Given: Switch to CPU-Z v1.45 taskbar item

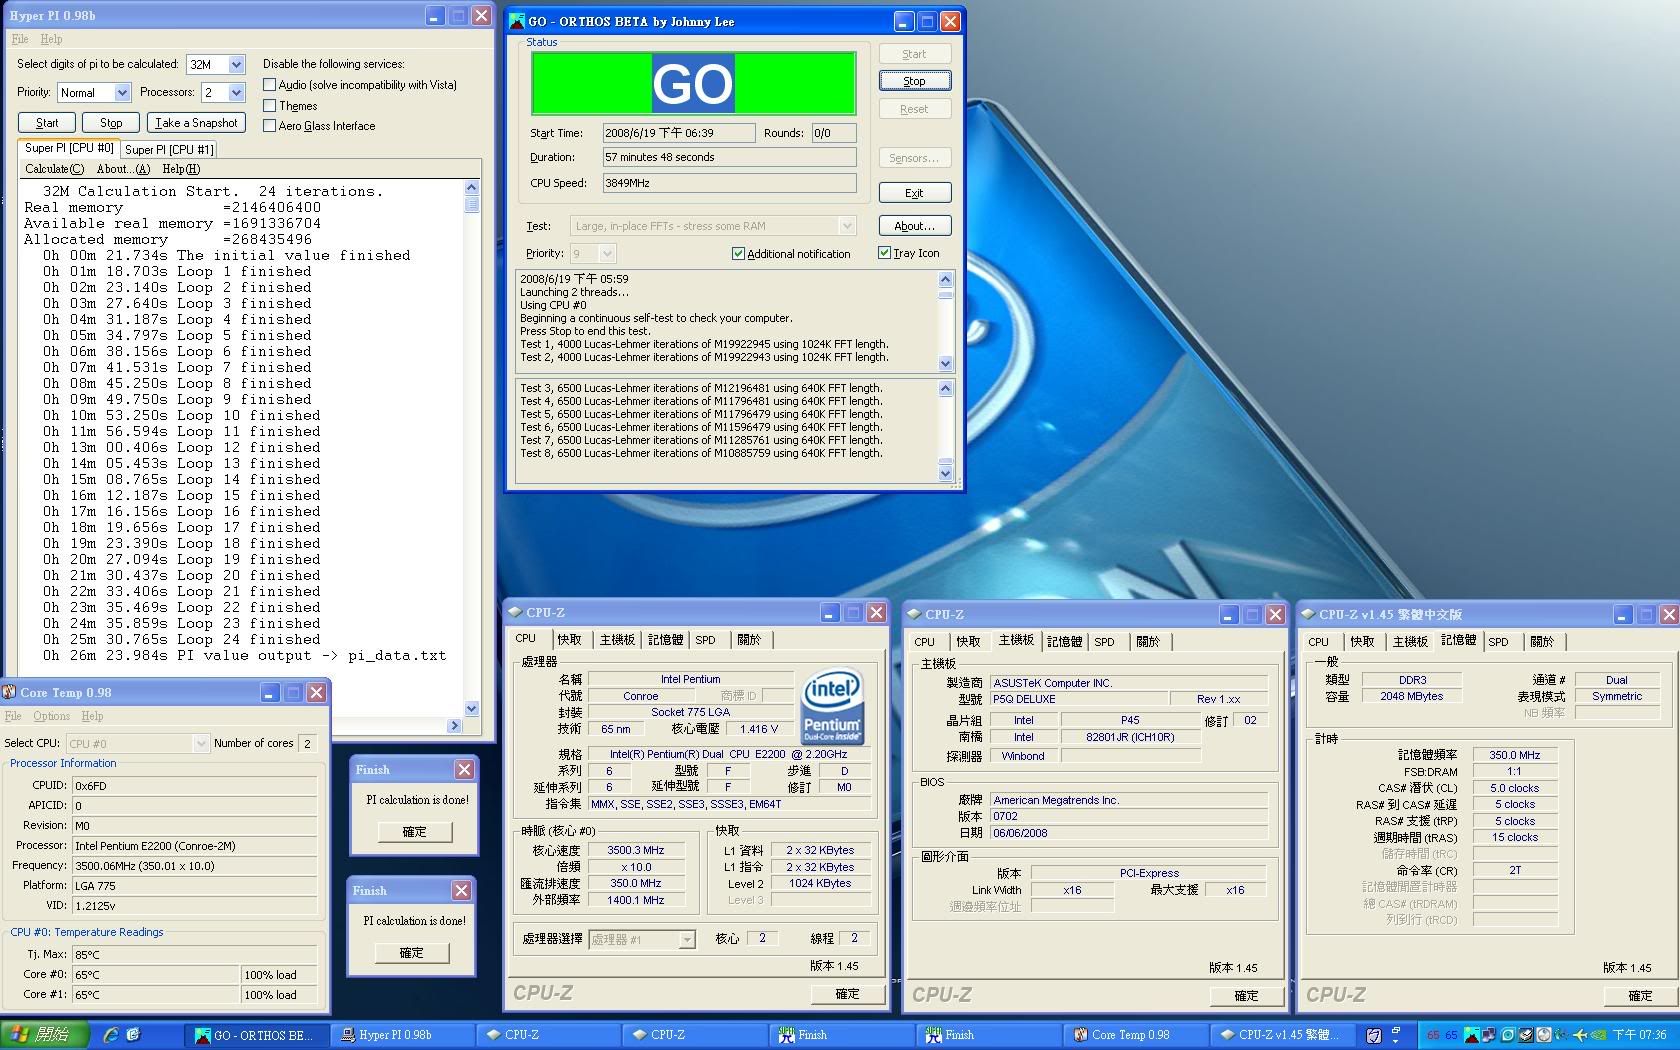Looking at the screenshot, I should (x=1282, y=1035).
